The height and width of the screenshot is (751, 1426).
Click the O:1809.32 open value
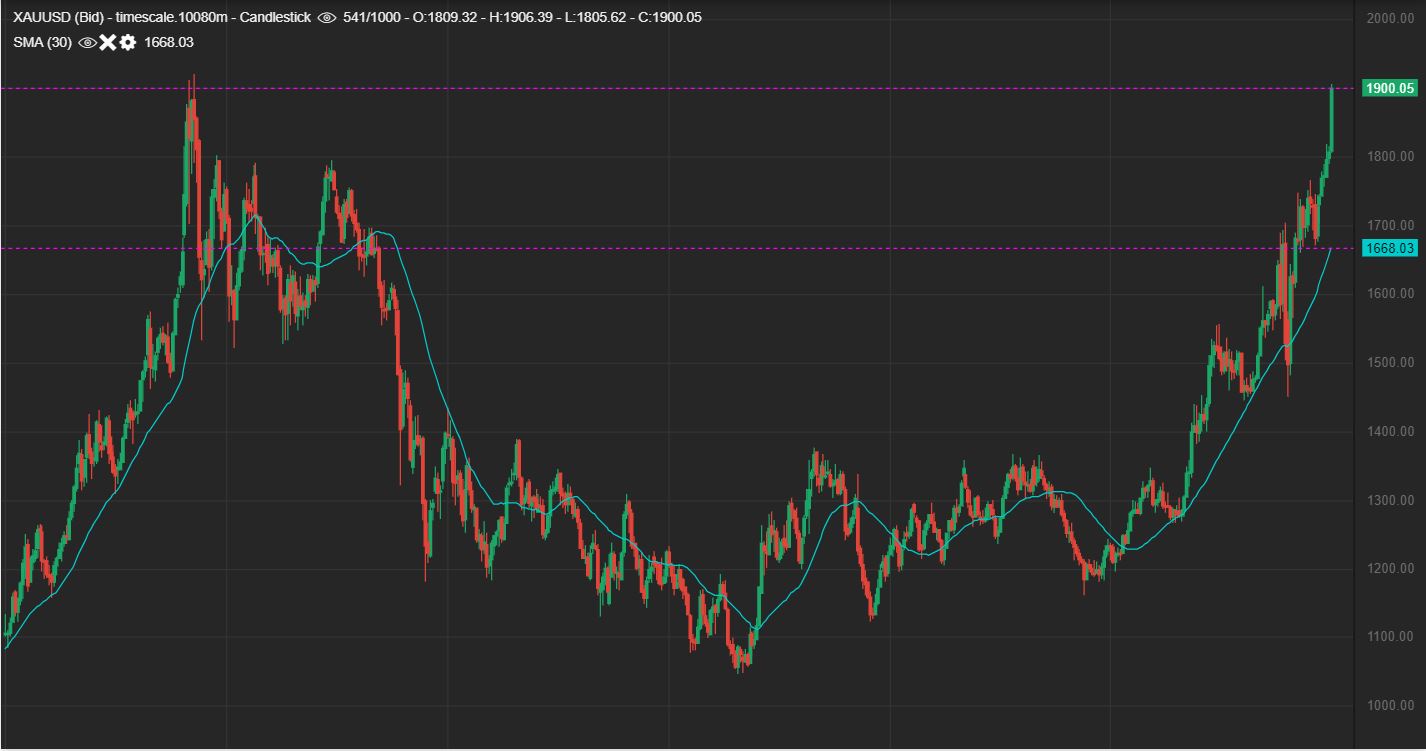[447, 18]
